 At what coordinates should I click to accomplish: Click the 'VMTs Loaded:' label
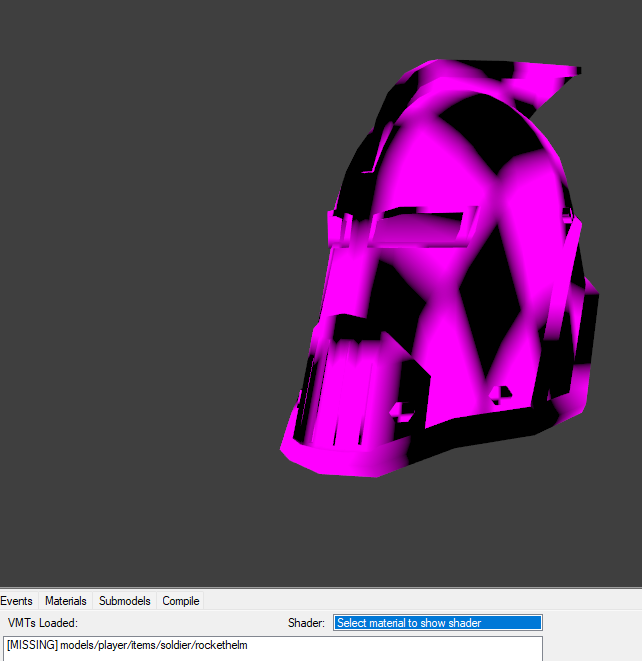(43, 623)
